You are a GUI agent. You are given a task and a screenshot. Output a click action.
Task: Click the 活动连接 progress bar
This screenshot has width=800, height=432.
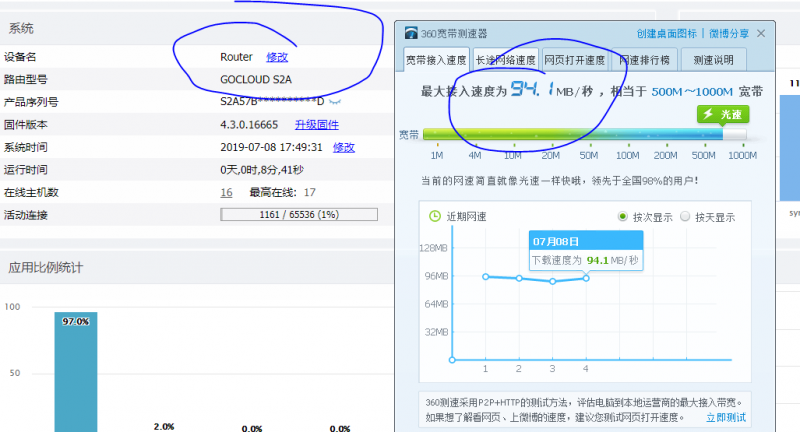click(x=299, y=214)
